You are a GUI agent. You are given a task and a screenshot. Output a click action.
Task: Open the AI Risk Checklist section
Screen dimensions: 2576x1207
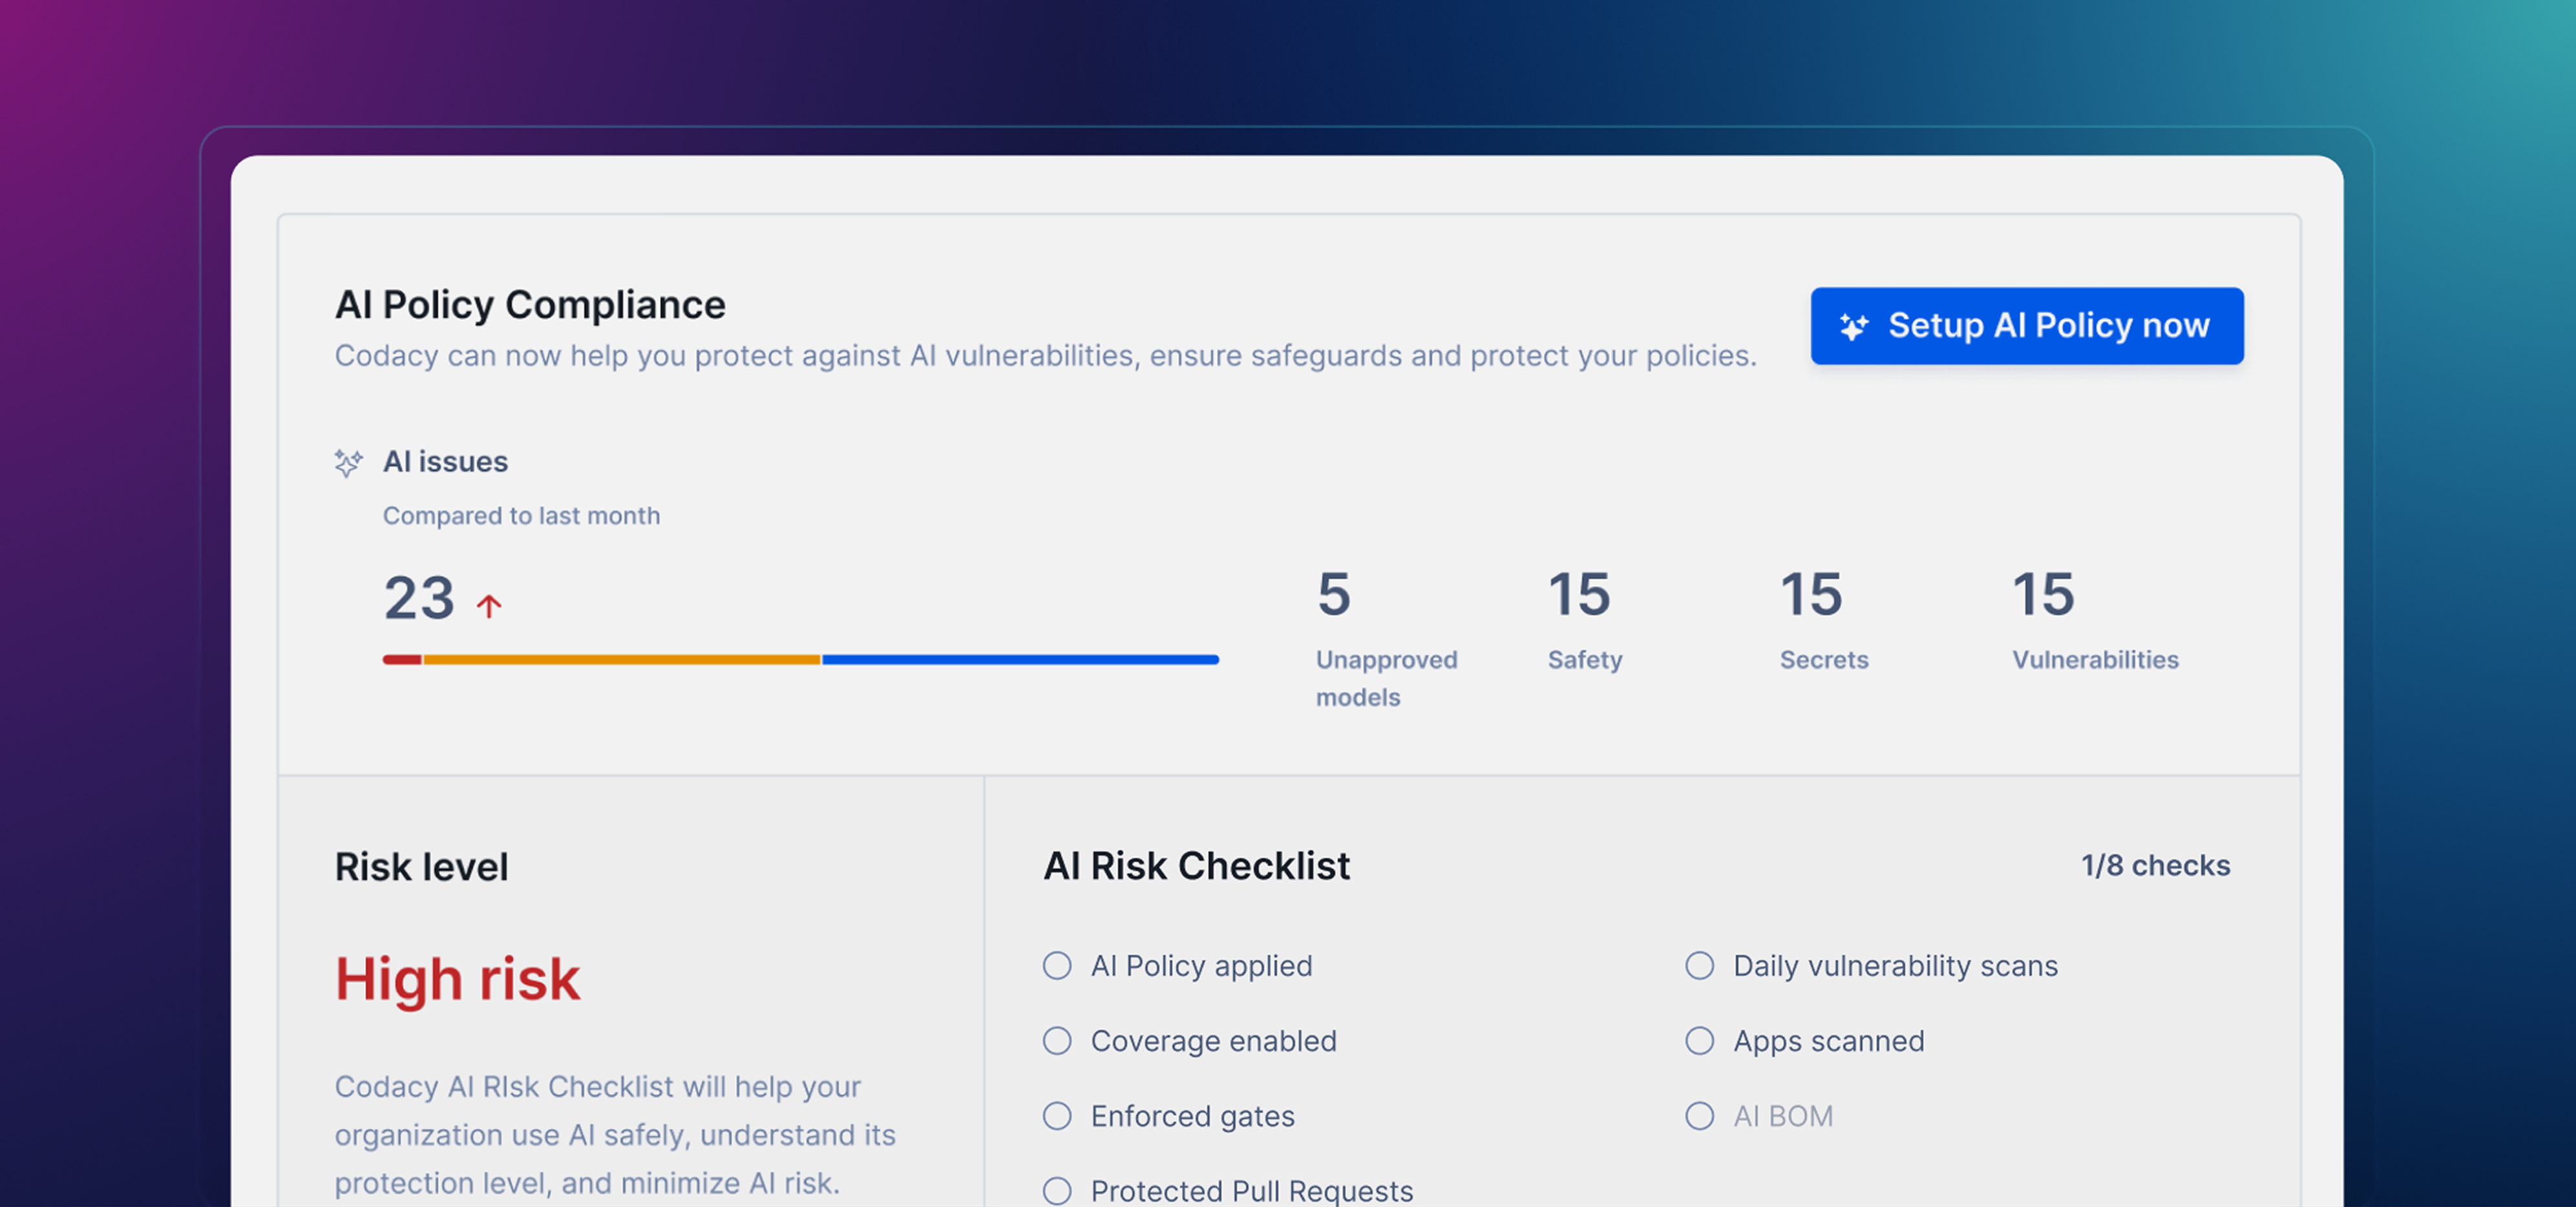[x=1196, y=866]
